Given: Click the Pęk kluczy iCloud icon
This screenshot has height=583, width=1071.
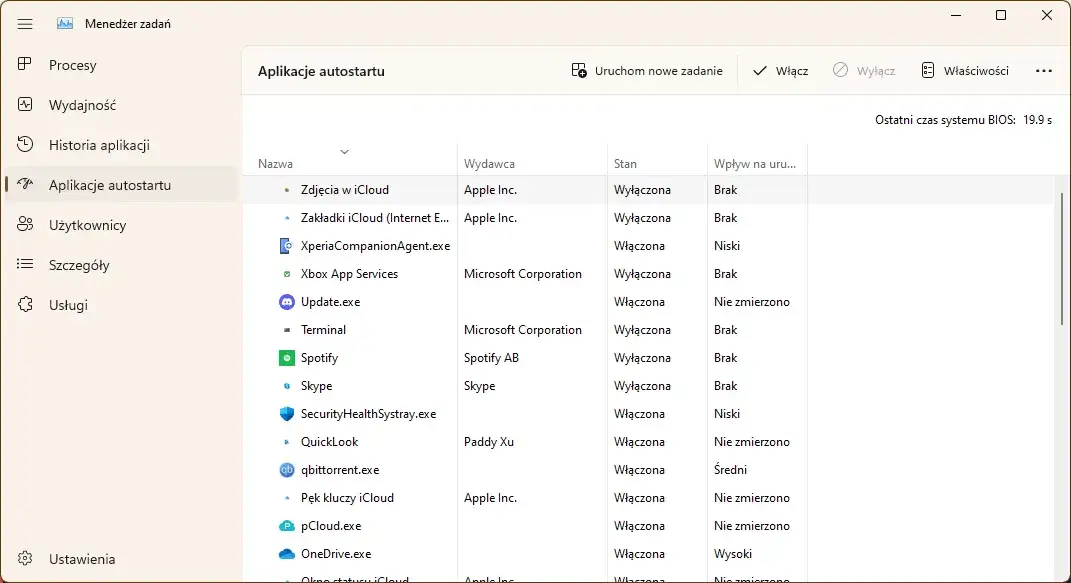Looking at the screenshot, I should coord(287,498).
